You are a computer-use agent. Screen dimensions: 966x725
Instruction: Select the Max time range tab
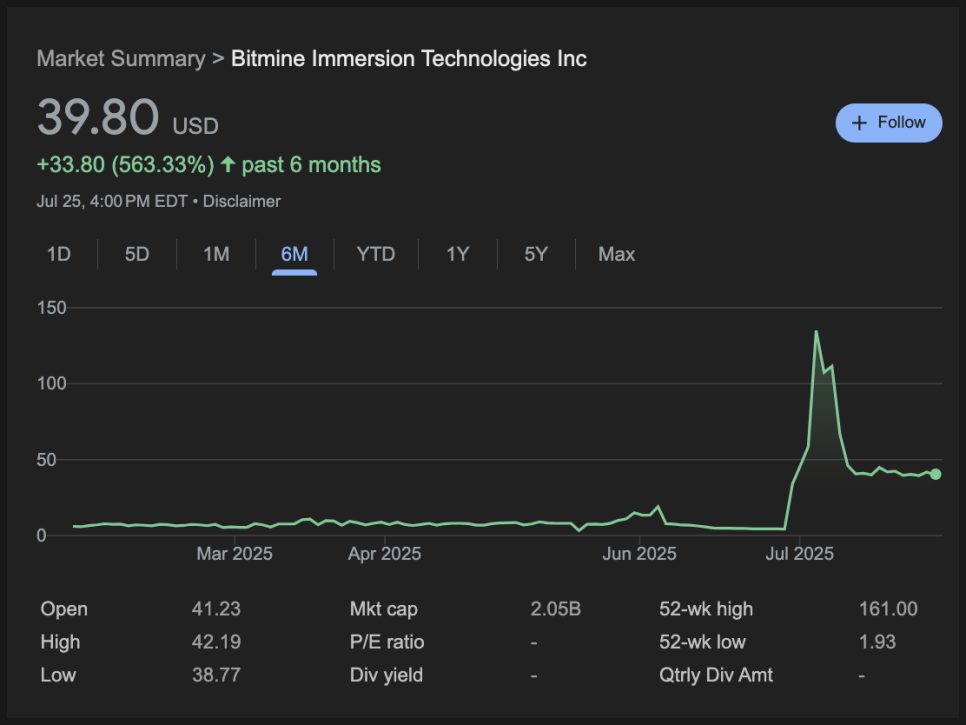[616, 254]
